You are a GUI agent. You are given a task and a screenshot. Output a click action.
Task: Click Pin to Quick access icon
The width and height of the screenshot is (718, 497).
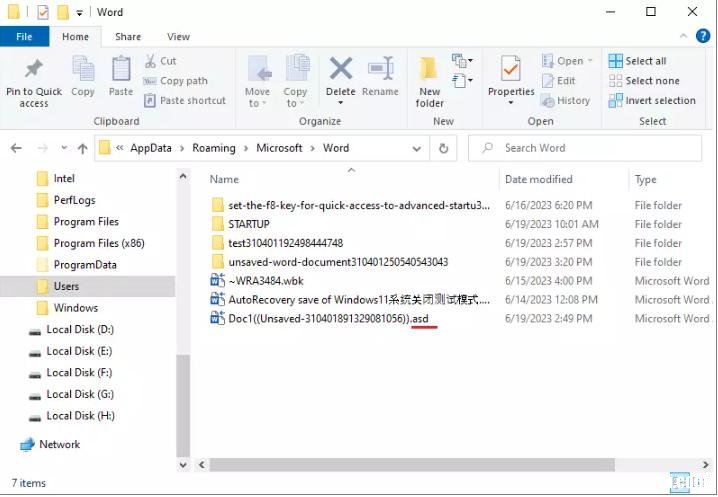point(33,69)
